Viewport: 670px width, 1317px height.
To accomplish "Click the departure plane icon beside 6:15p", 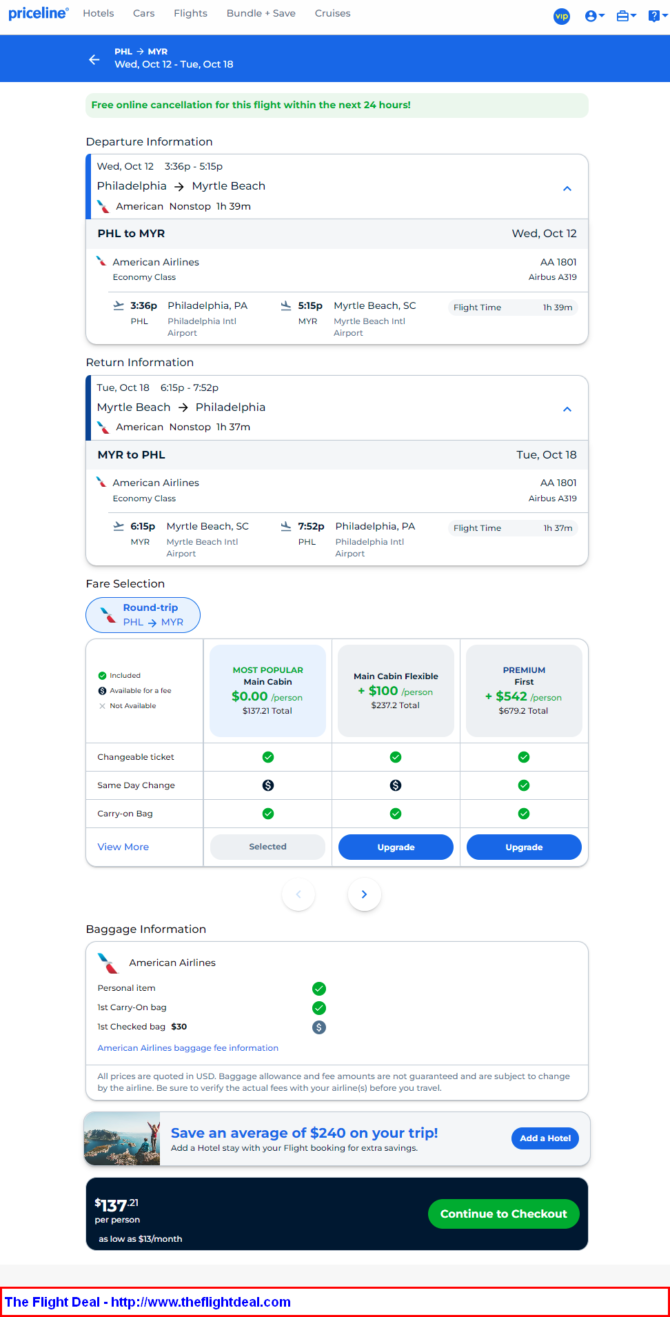I will click(119, 526).
